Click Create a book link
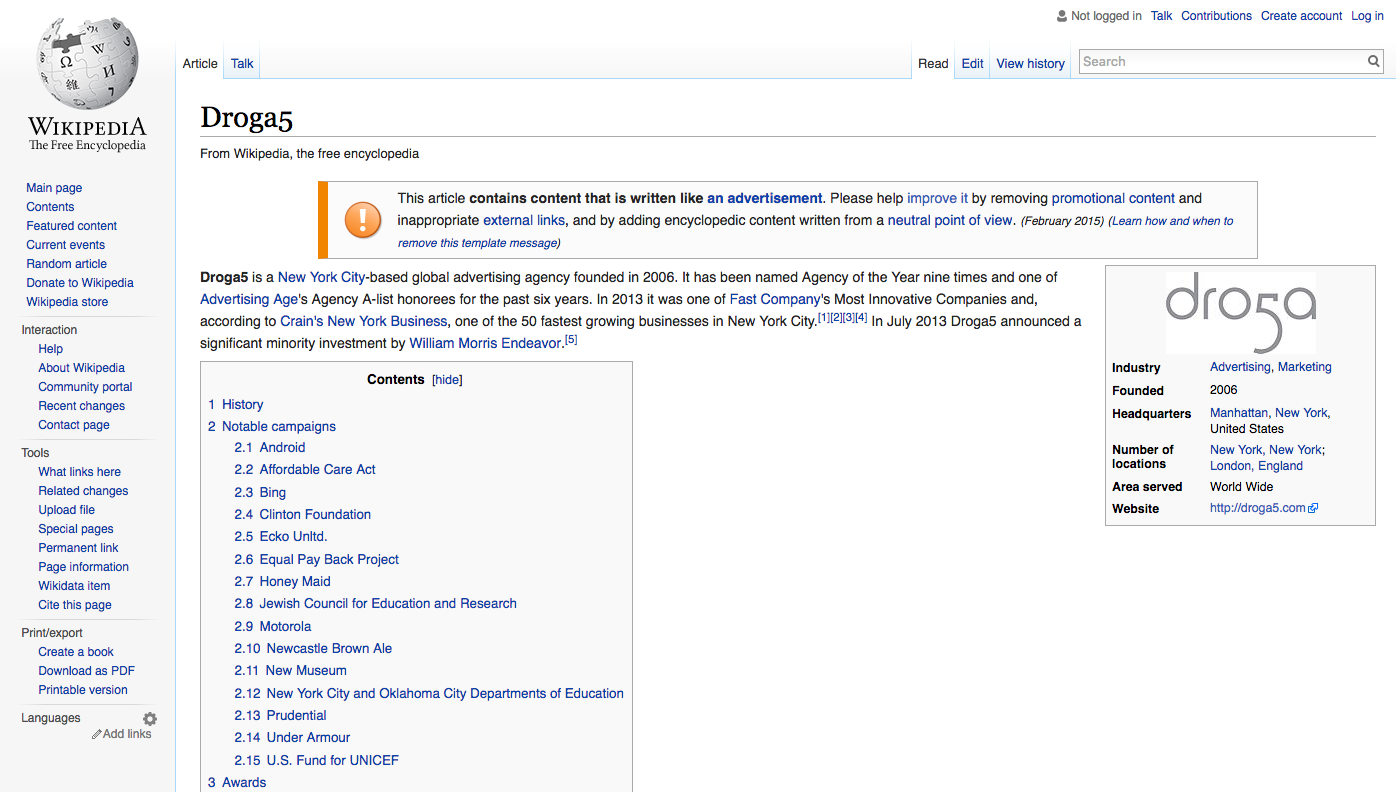This screenshot has height=792, width=1396. click(x=76, y=652)
